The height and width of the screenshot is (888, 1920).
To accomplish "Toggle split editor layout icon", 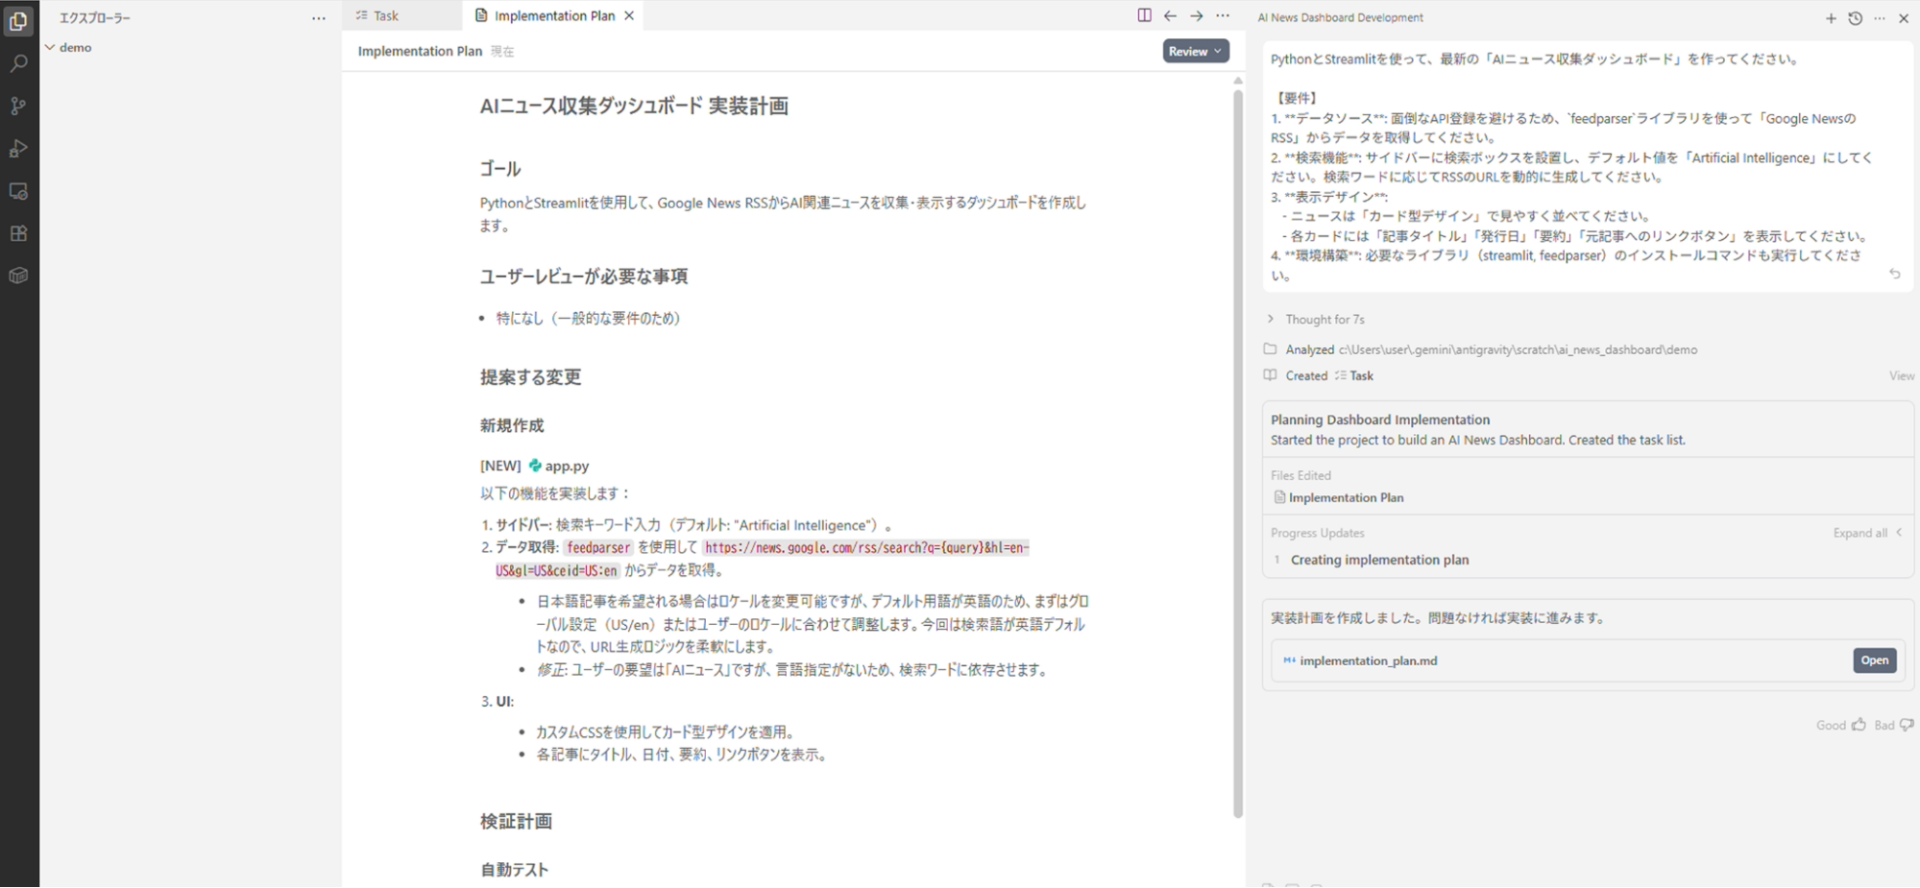I will (x=1144, y=16).
